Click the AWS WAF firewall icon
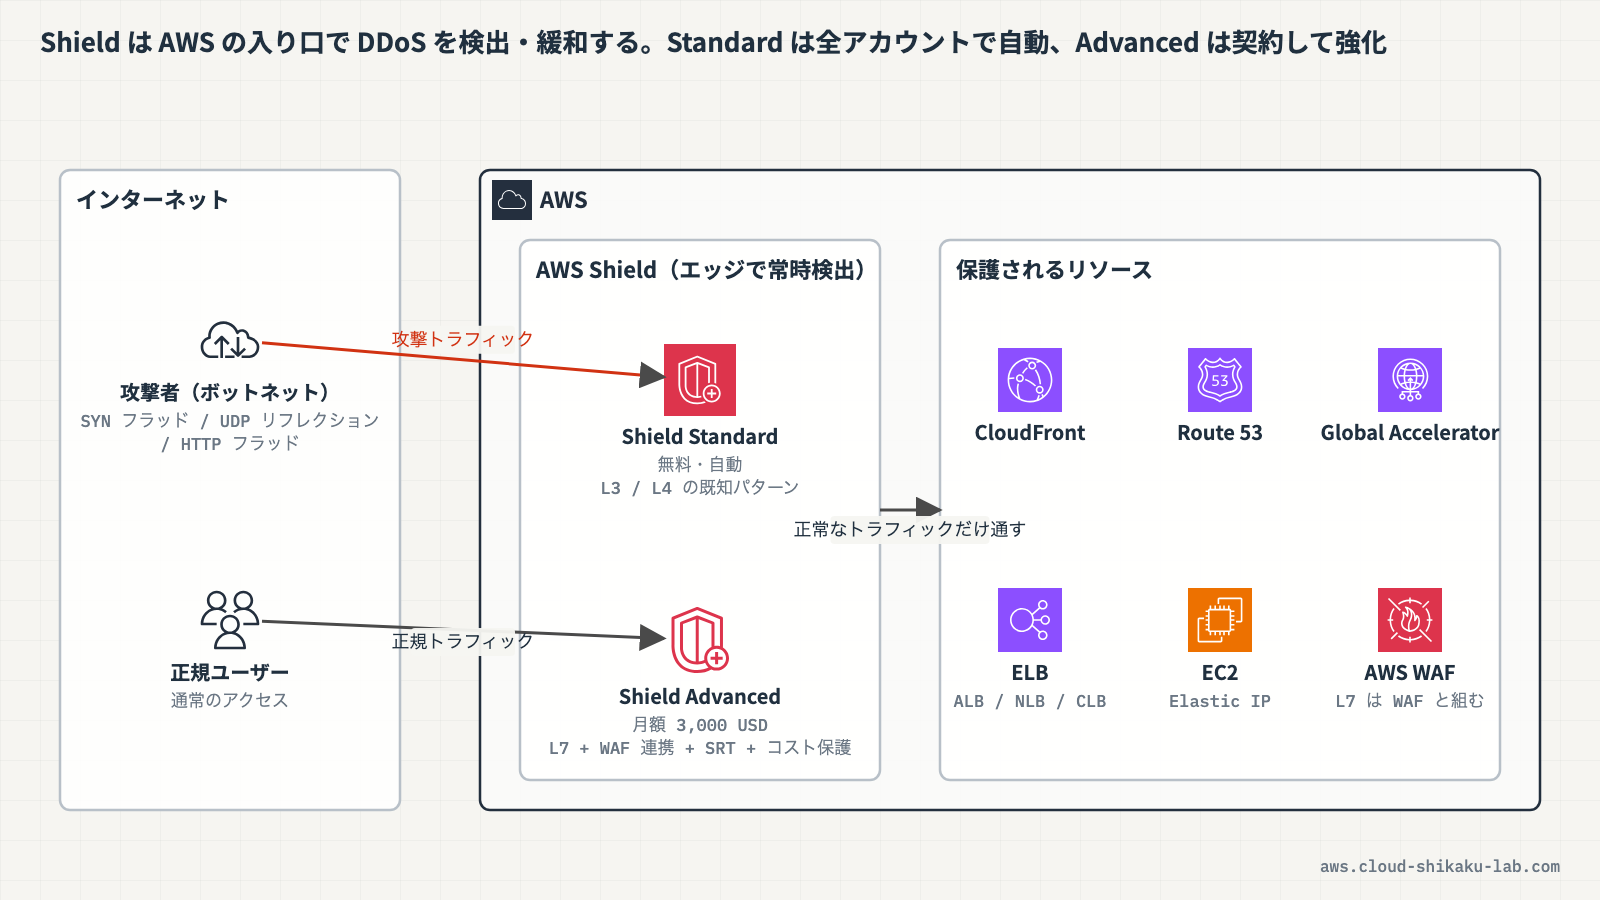 click(1410, 620)
